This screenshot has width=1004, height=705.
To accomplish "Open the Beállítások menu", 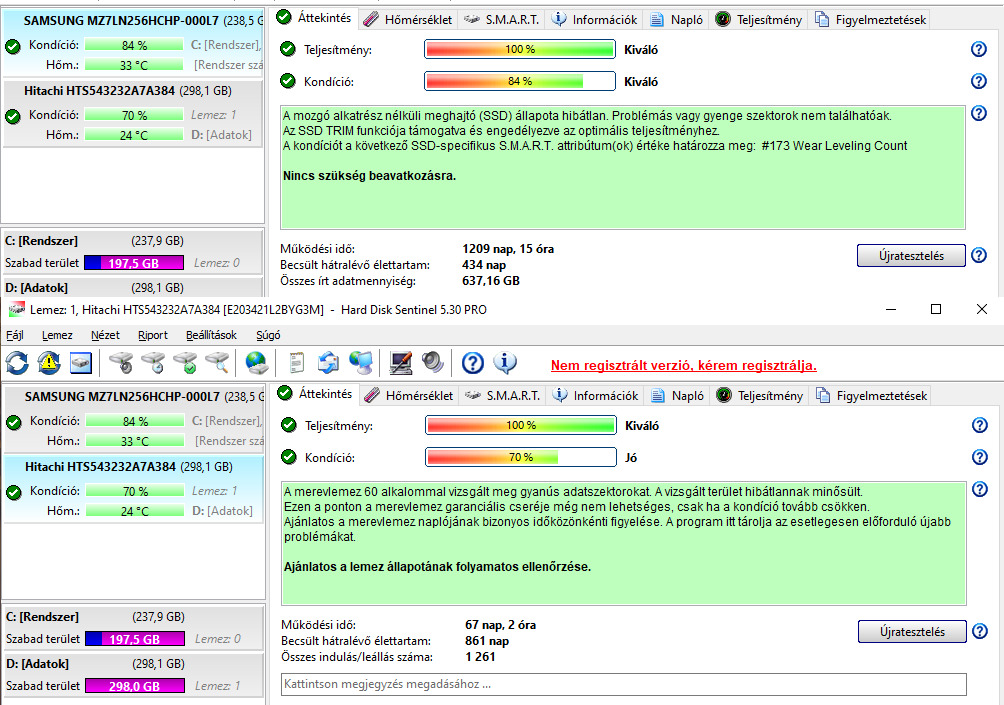I will click(x=211, y=335).
